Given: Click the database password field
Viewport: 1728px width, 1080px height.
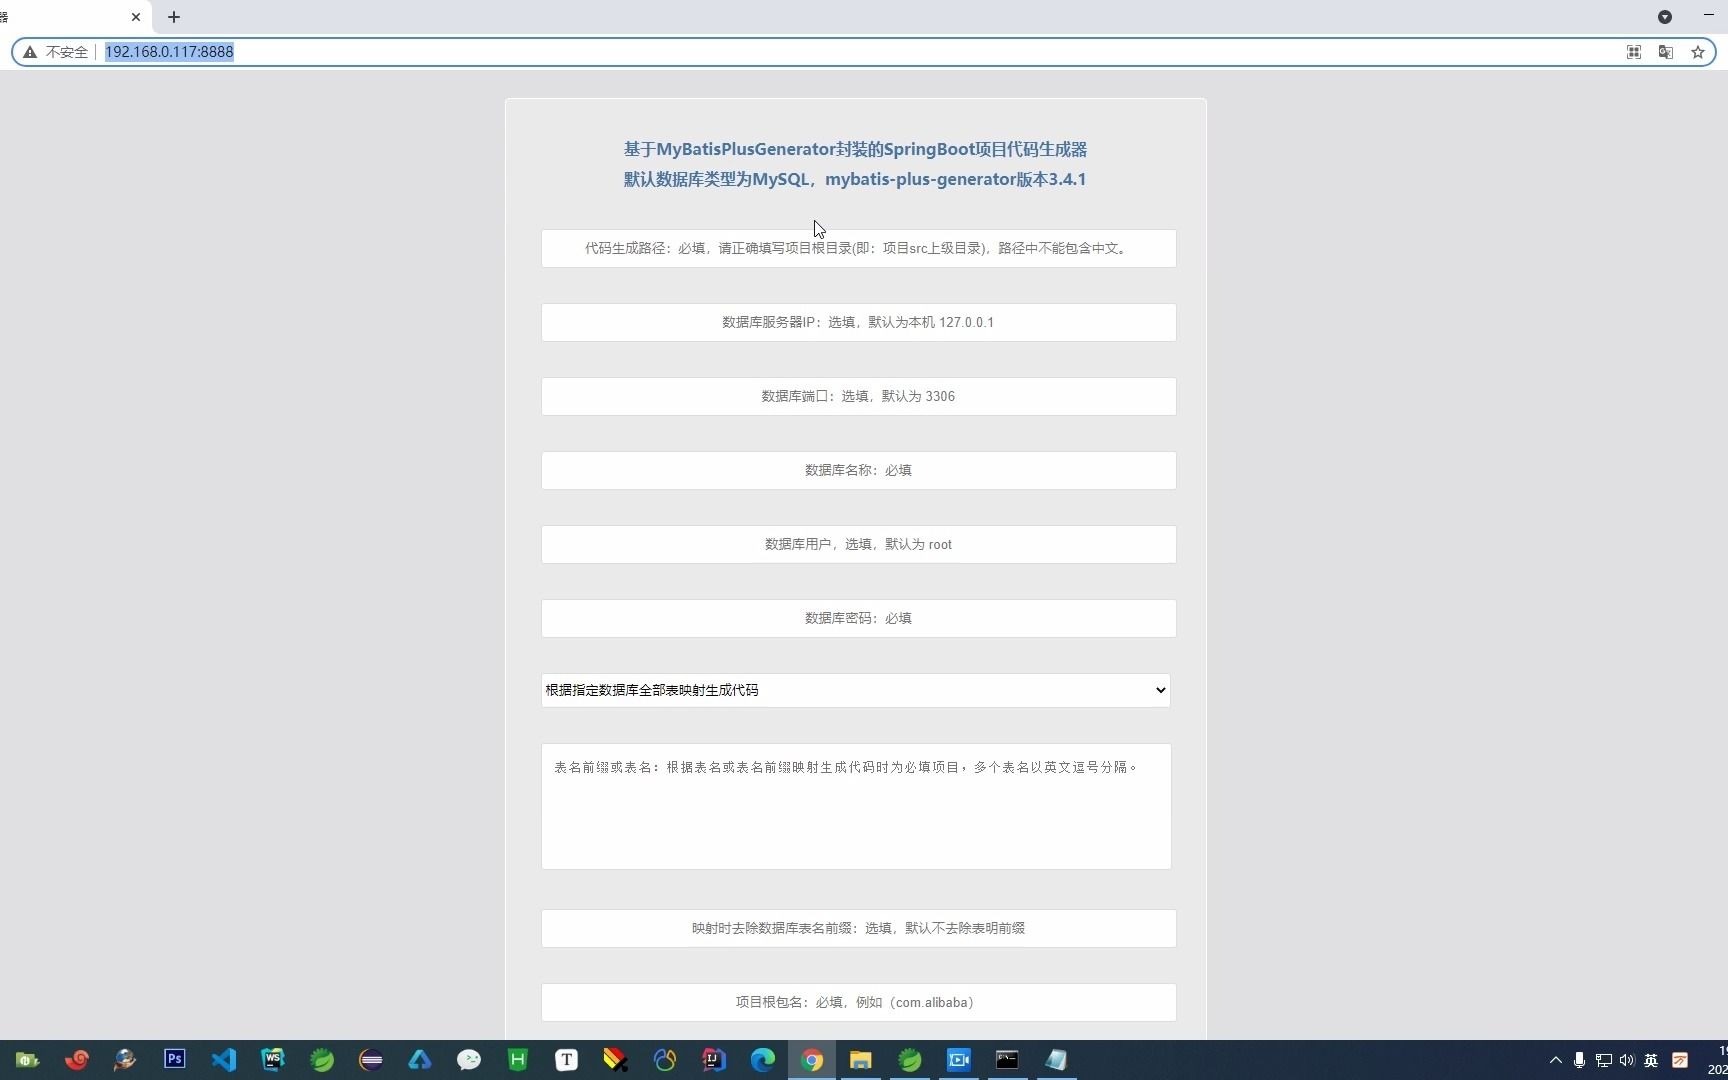Looking at the screenshot, I should point(858,618).
